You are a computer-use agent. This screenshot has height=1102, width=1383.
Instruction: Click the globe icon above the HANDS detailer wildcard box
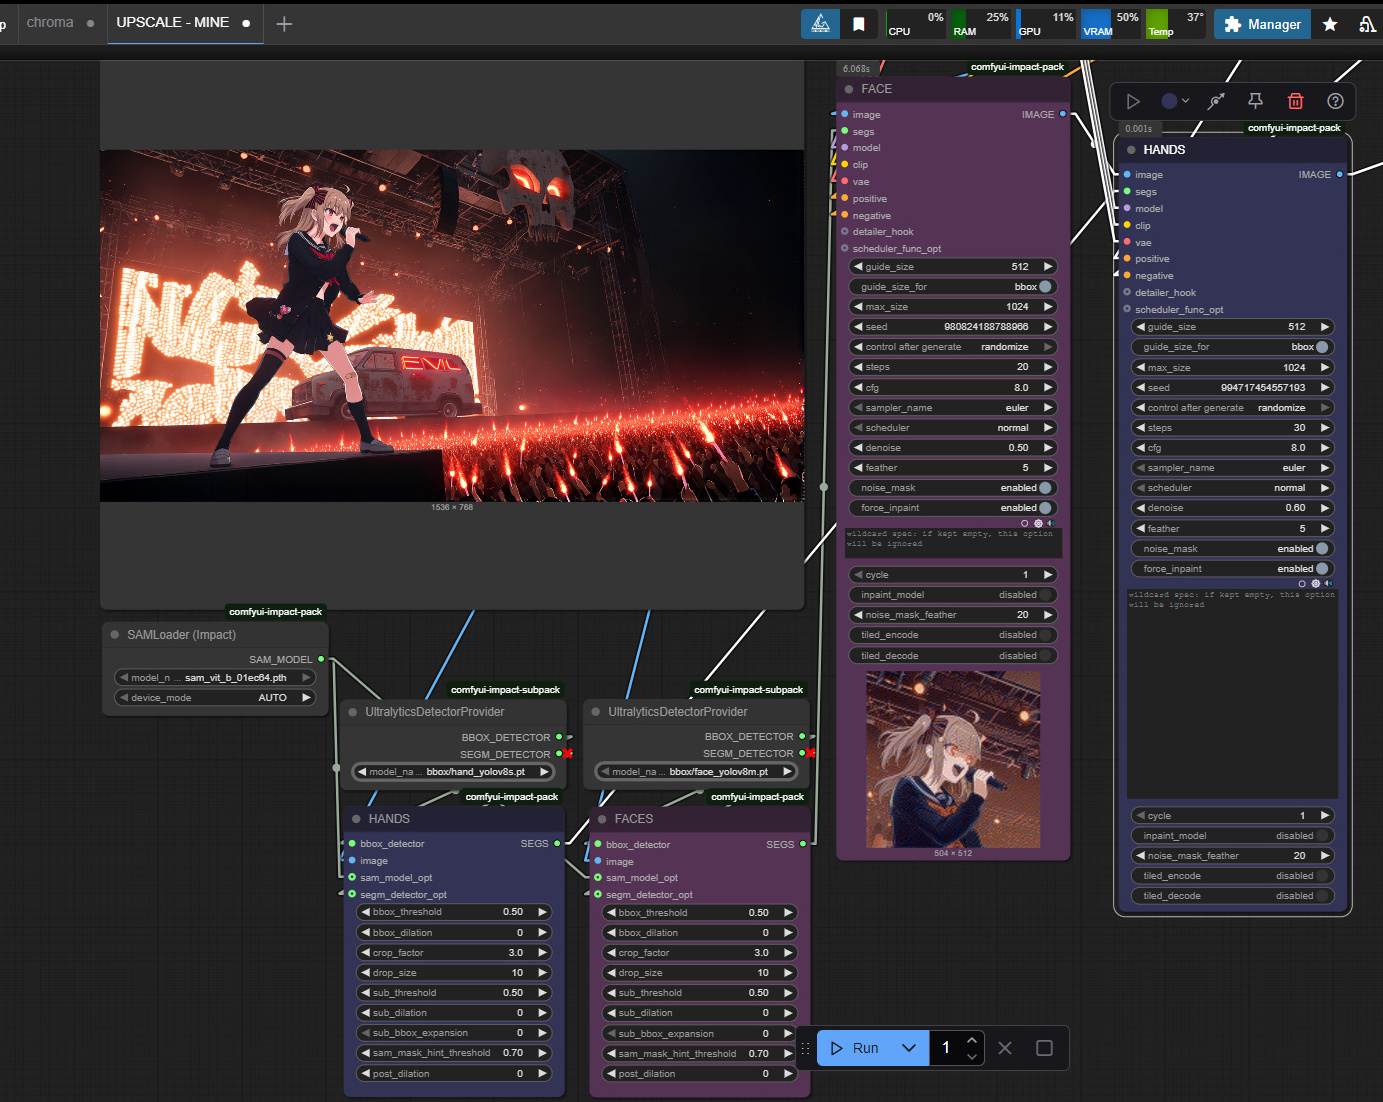coord(1315,583)
